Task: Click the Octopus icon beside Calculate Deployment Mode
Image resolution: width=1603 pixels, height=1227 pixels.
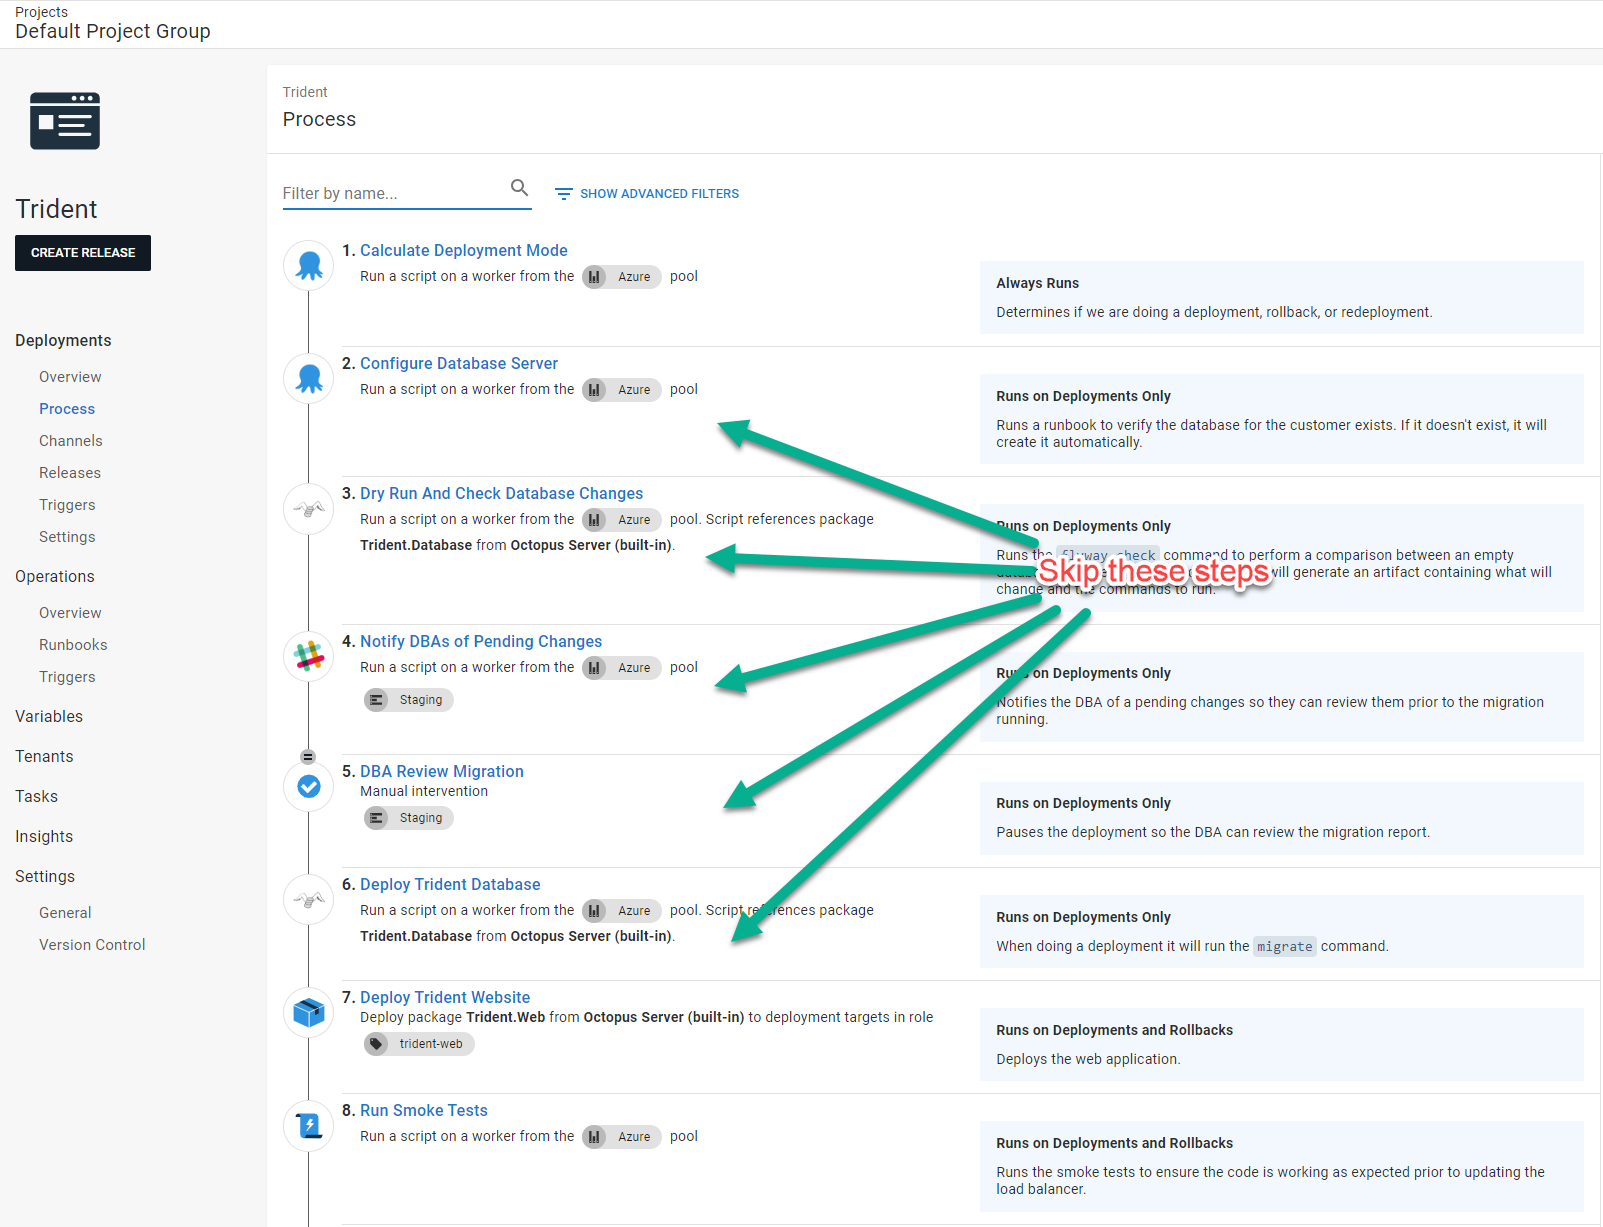Action: pyautogui.click(x=308, y=265)
